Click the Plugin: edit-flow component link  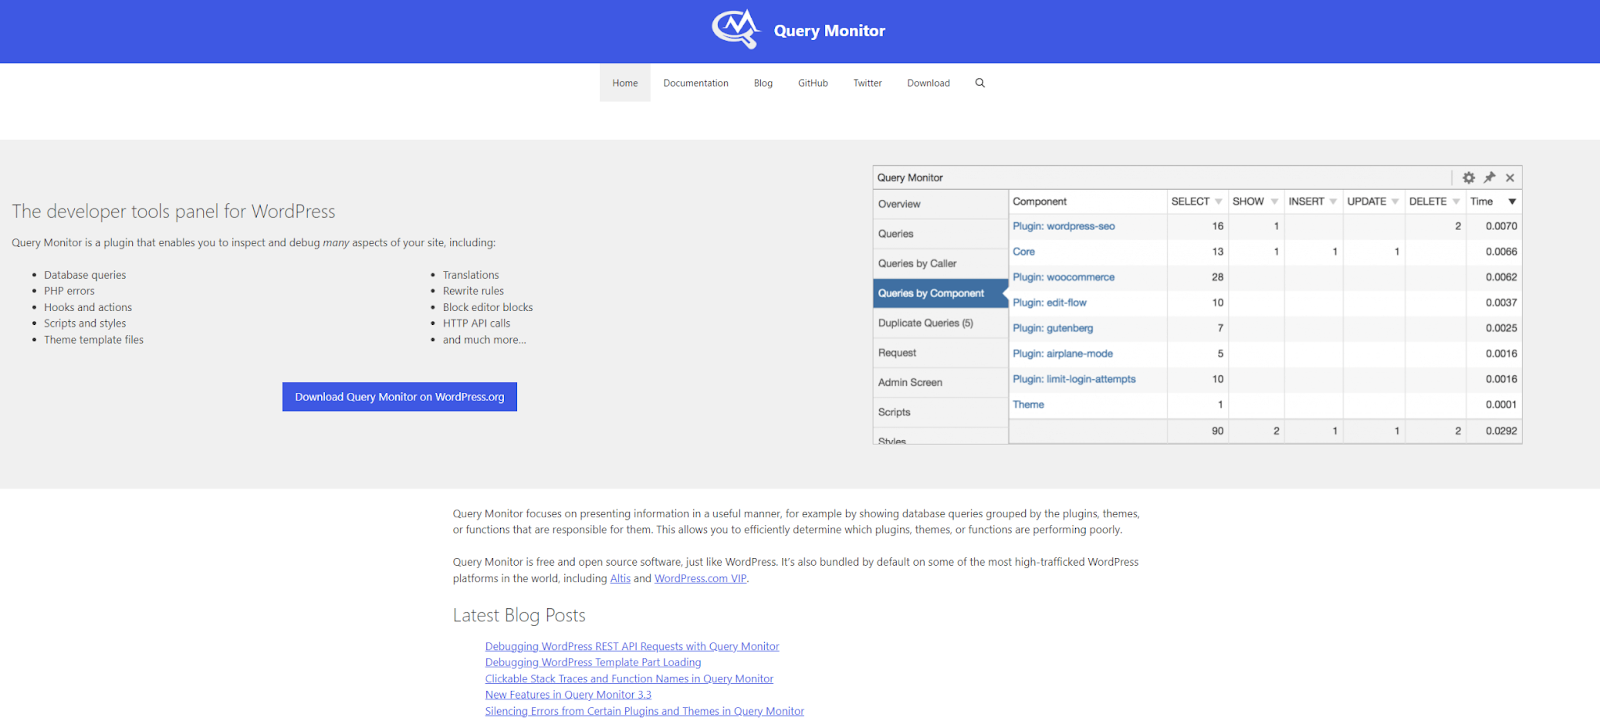[x=1049, y=303]
